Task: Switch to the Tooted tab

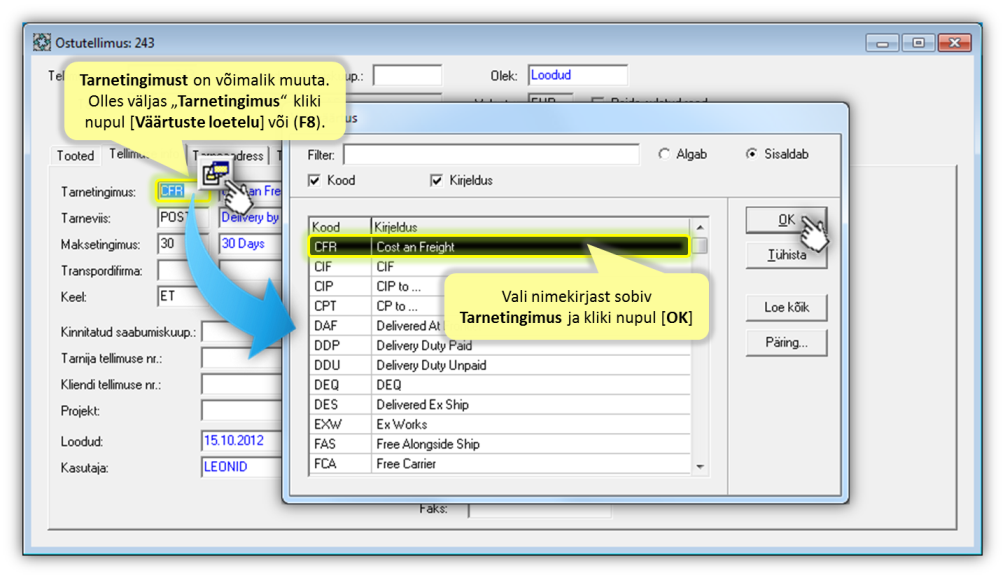Action: (75, 156)
